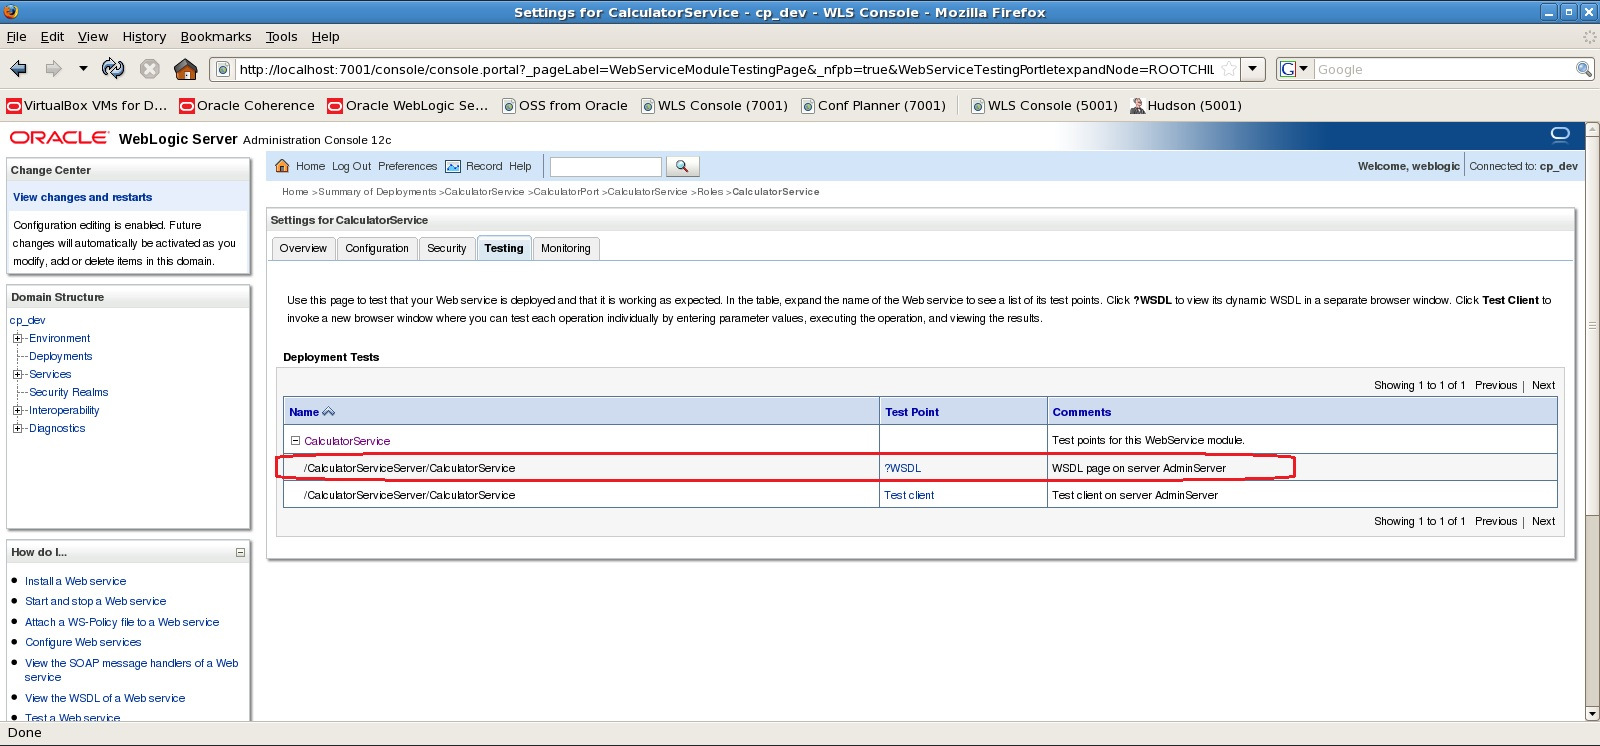Viewport: 1600px width, 746px height.
Task: Collapse the CalculatorService table row
Action: coord(295,440)
